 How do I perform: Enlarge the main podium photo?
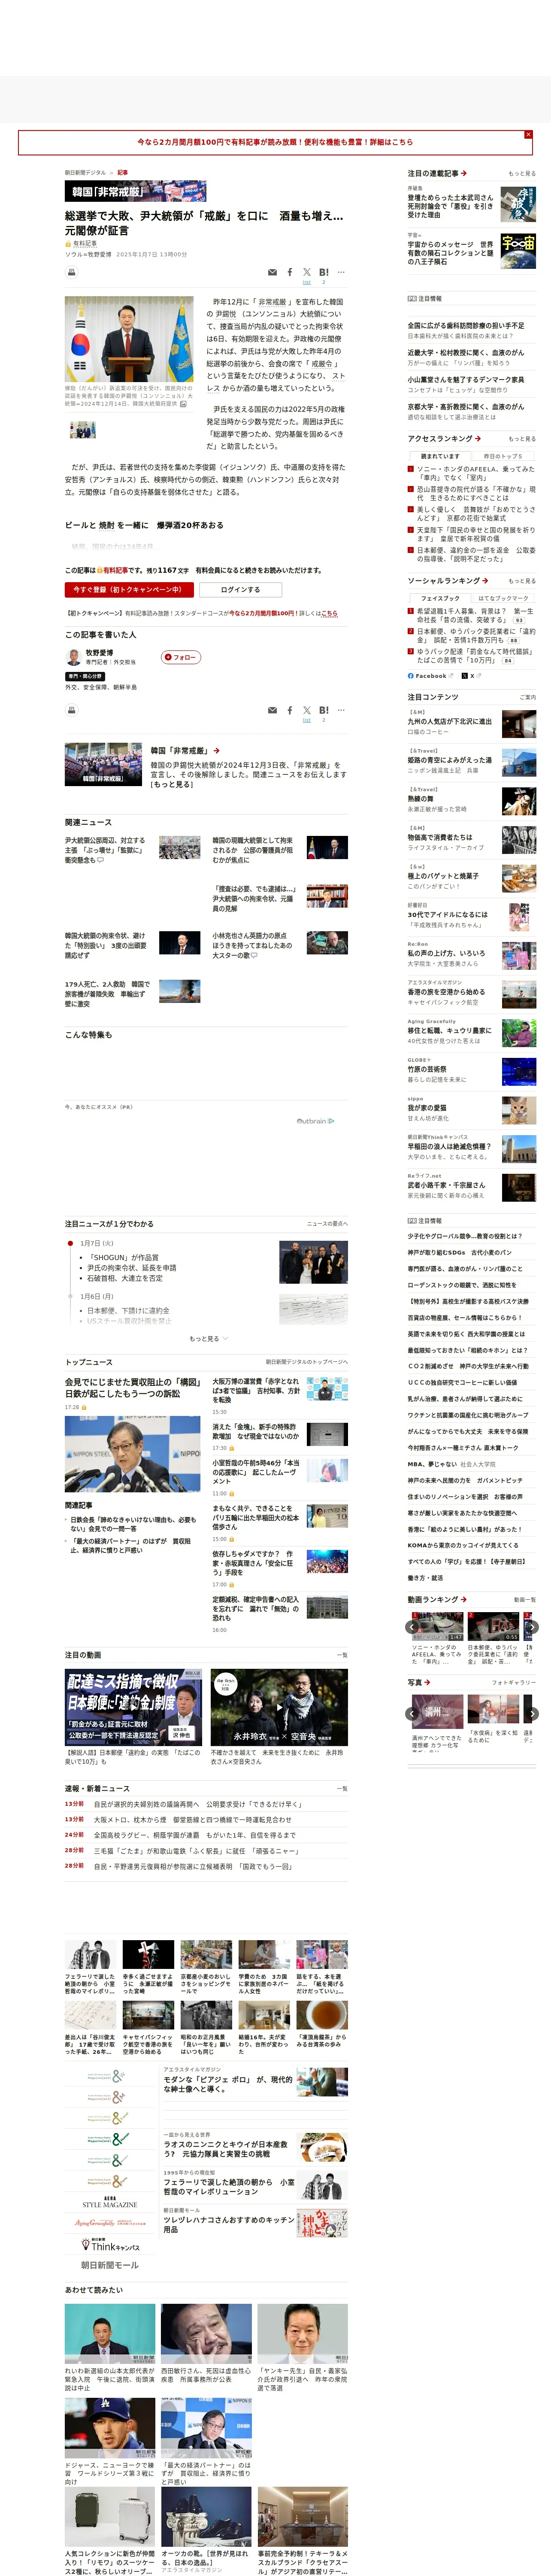129,339
